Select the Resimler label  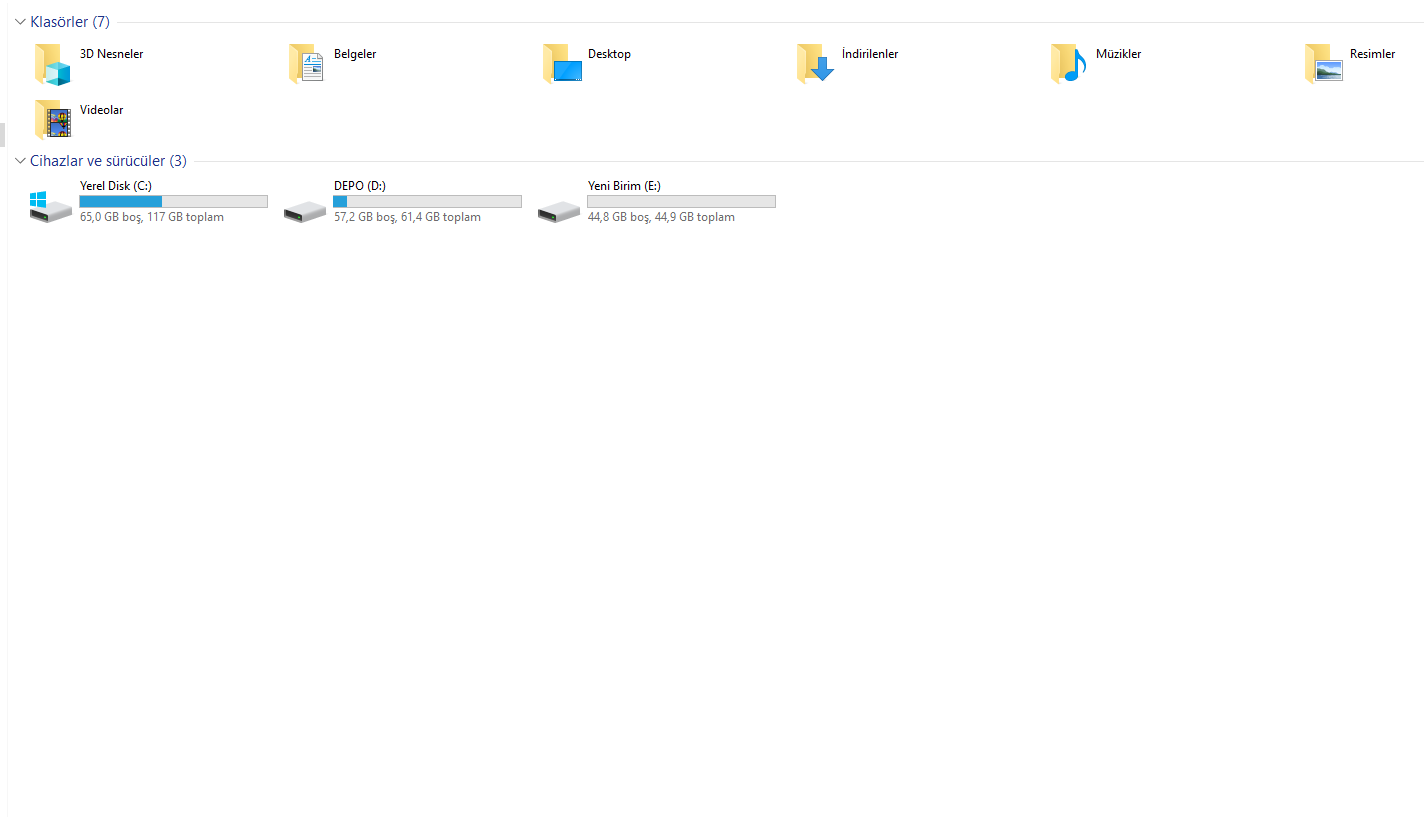click(x=1372, y=54)
